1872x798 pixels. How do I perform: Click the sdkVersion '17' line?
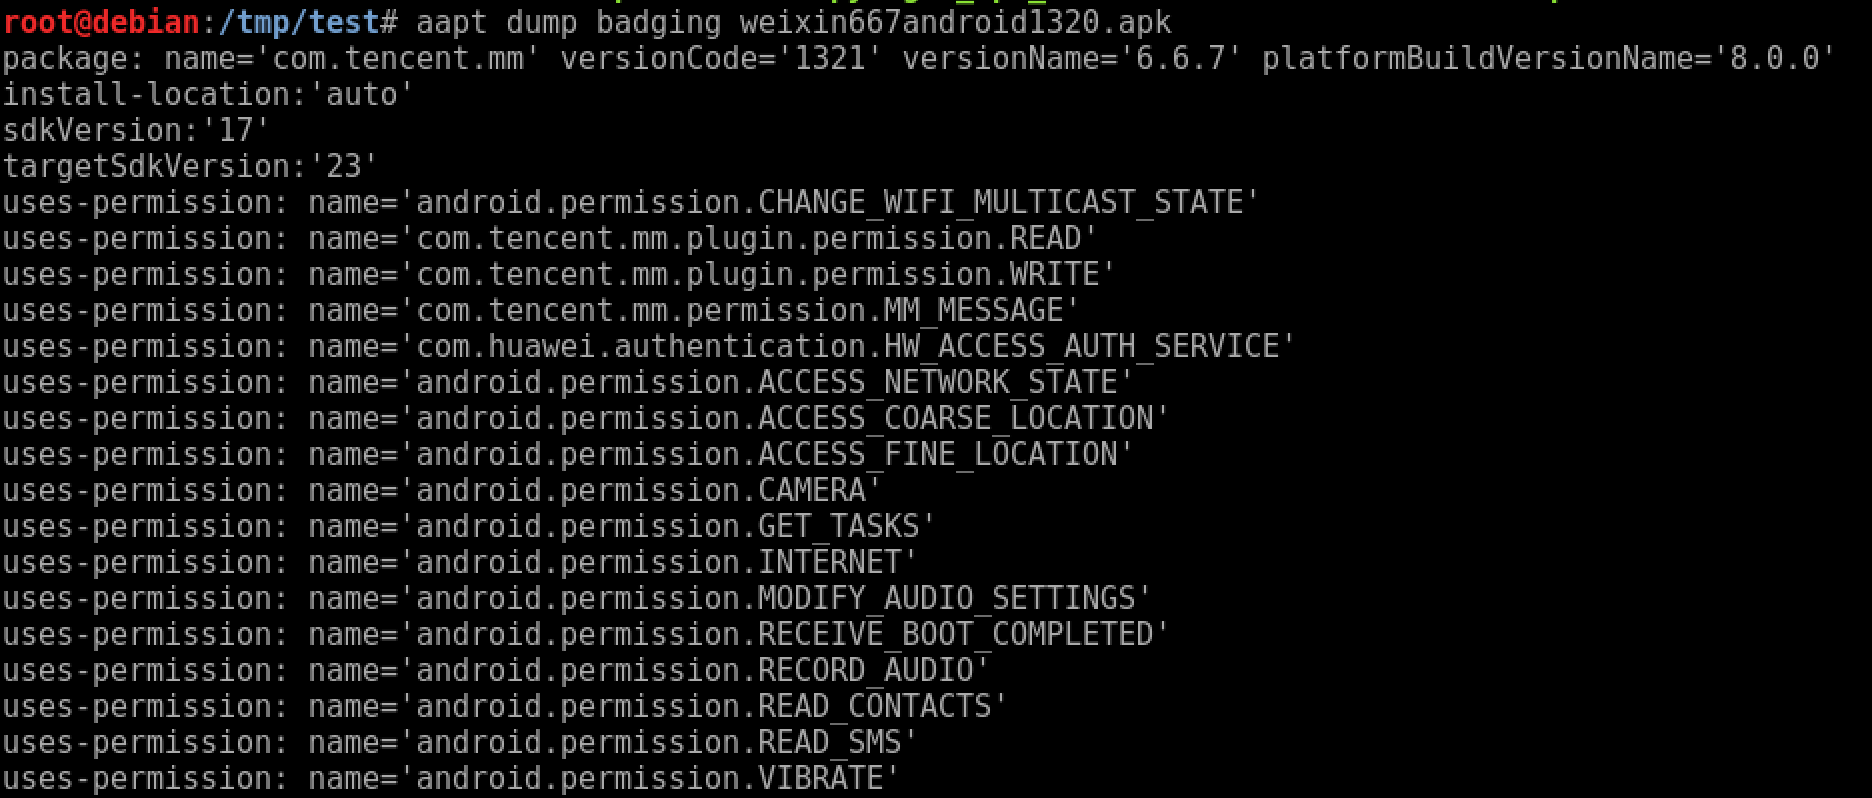click(135, 130)
